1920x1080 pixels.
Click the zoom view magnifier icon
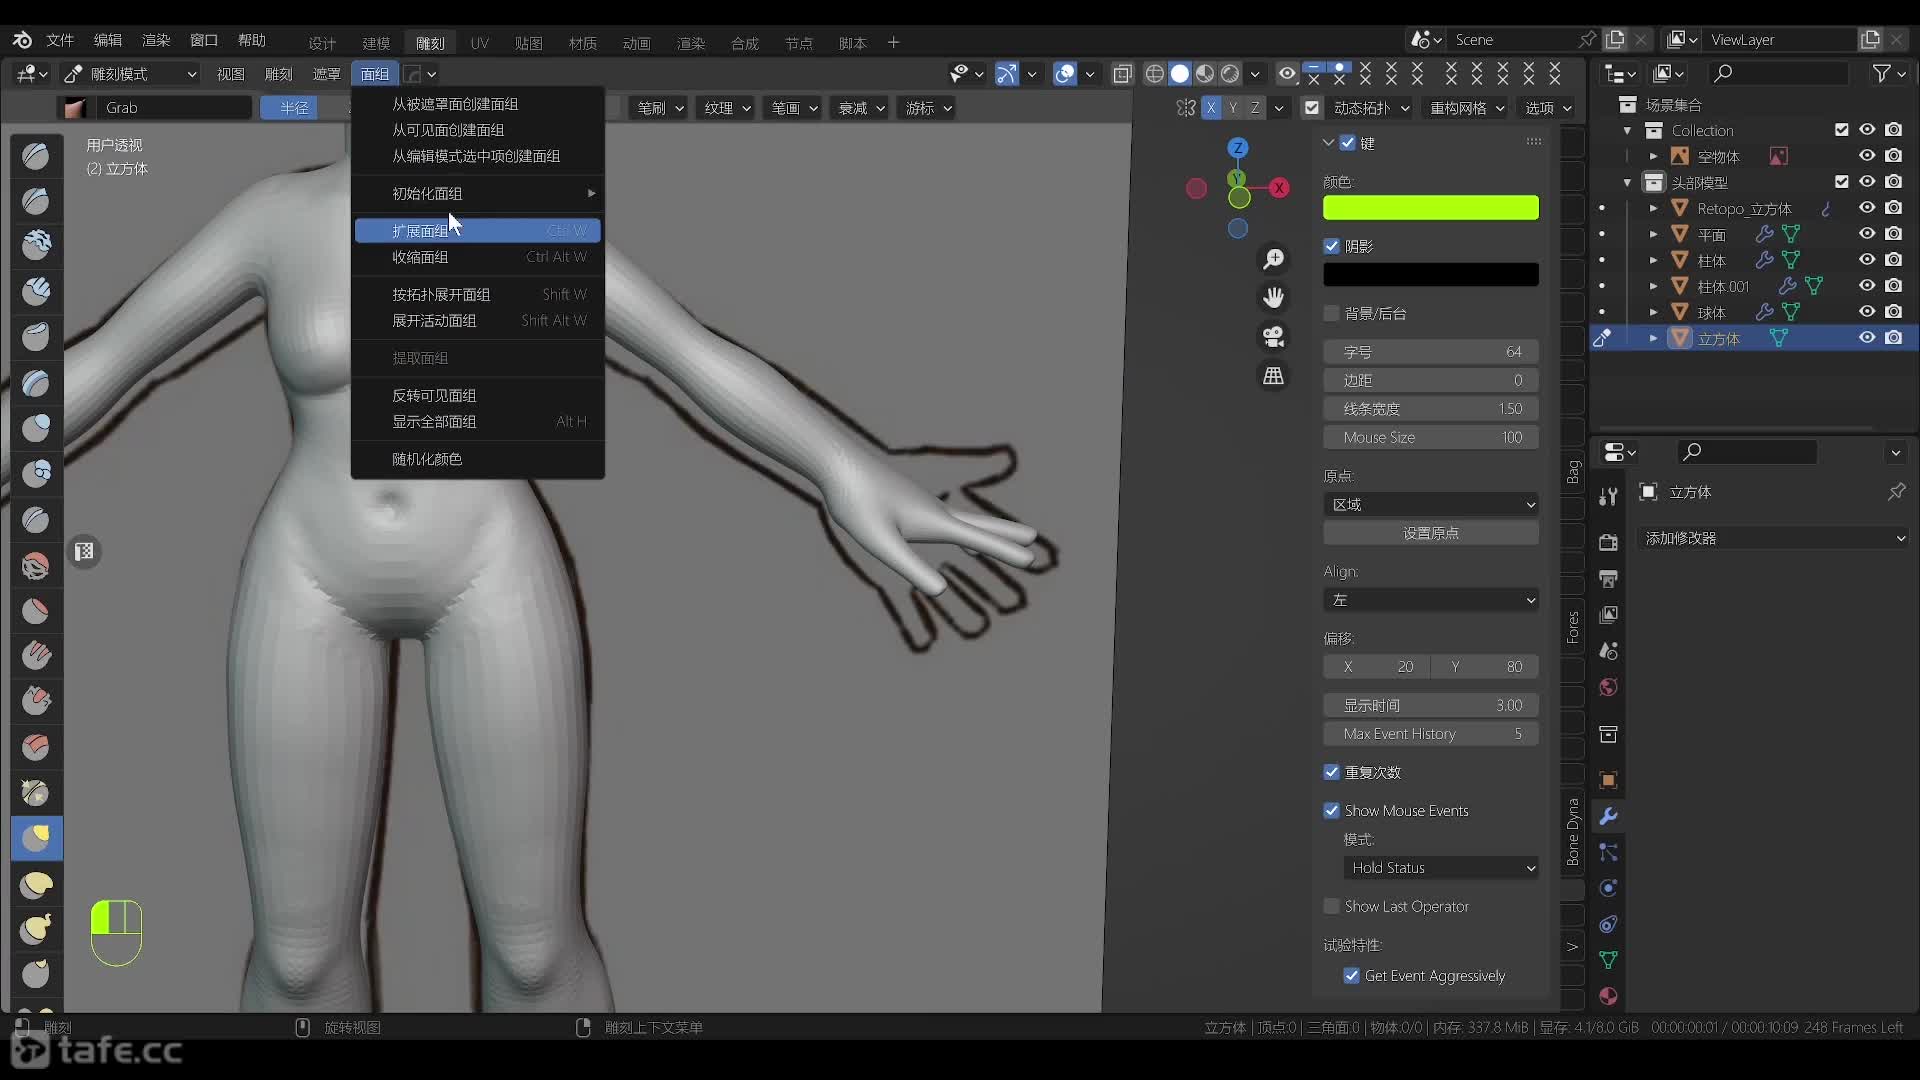(x=1273, y=259)
